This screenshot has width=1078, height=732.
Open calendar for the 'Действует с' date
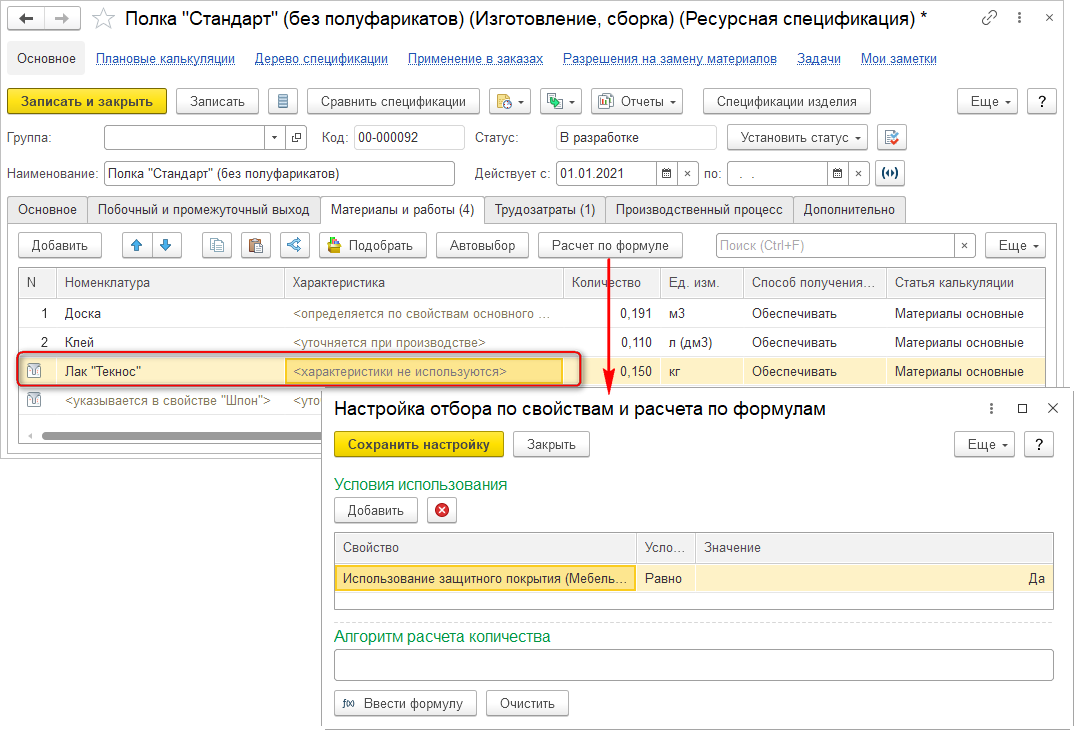coord(666,173)
